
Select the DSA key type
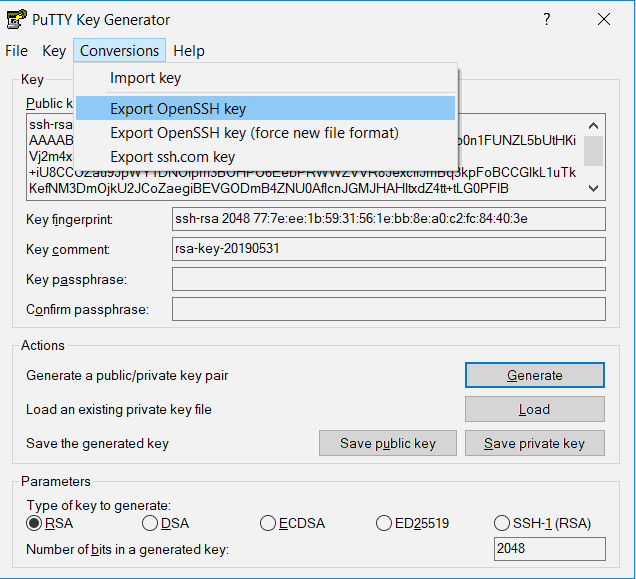(150, 523)
